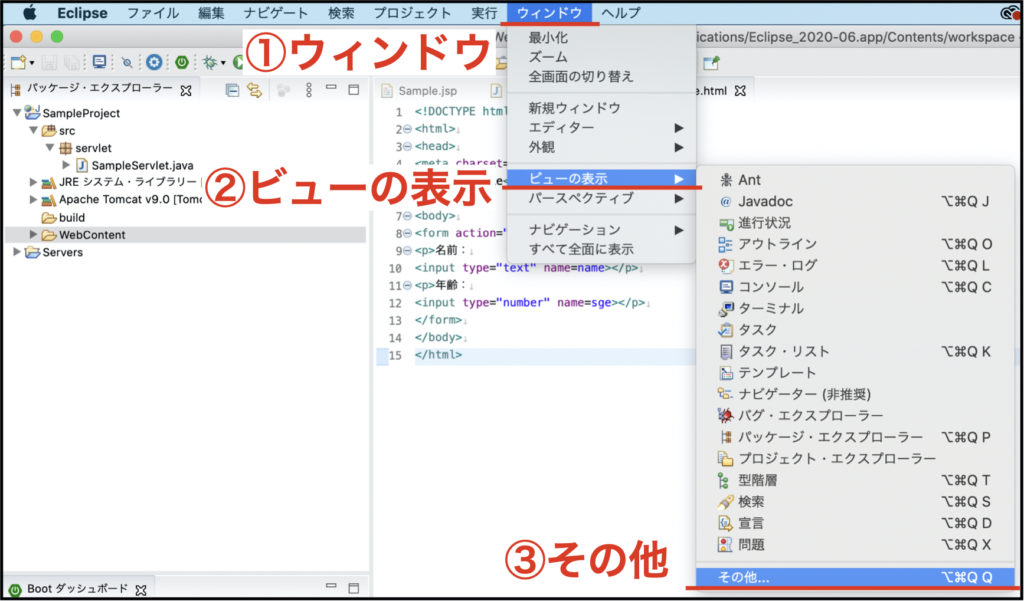Select その他... at the submenu bottom

click(856, 577)
